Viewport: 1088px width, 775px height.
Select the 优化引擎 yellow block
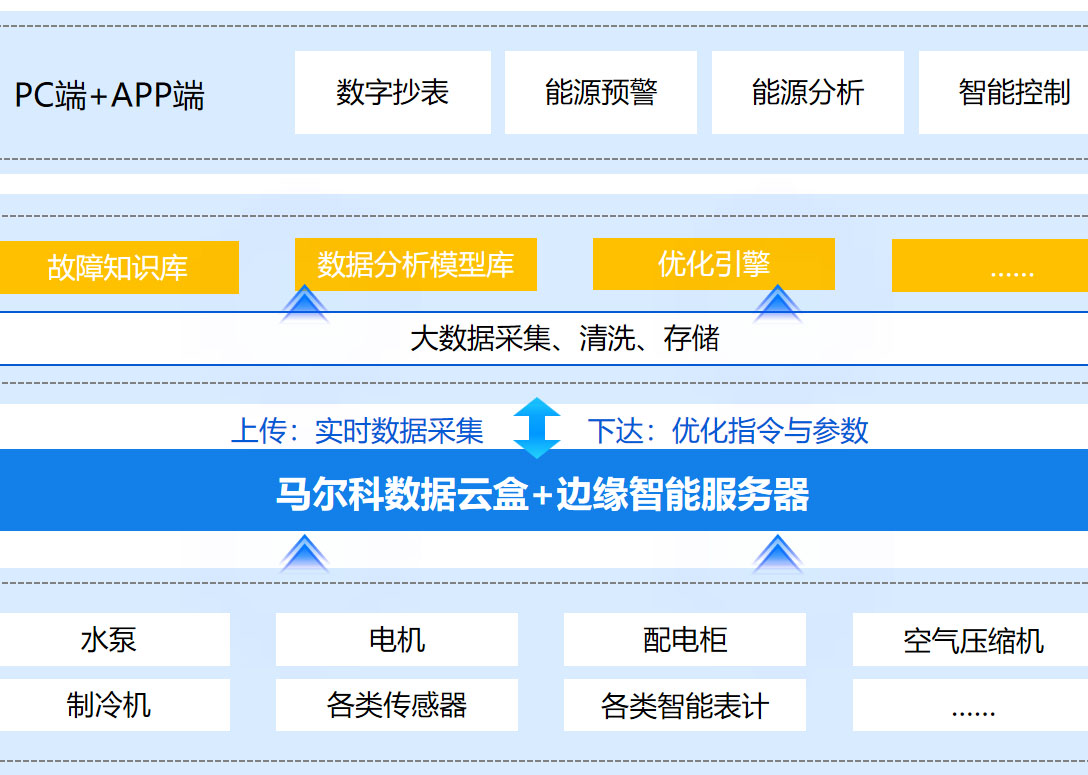pyautogui.click(x=714, y=264)
